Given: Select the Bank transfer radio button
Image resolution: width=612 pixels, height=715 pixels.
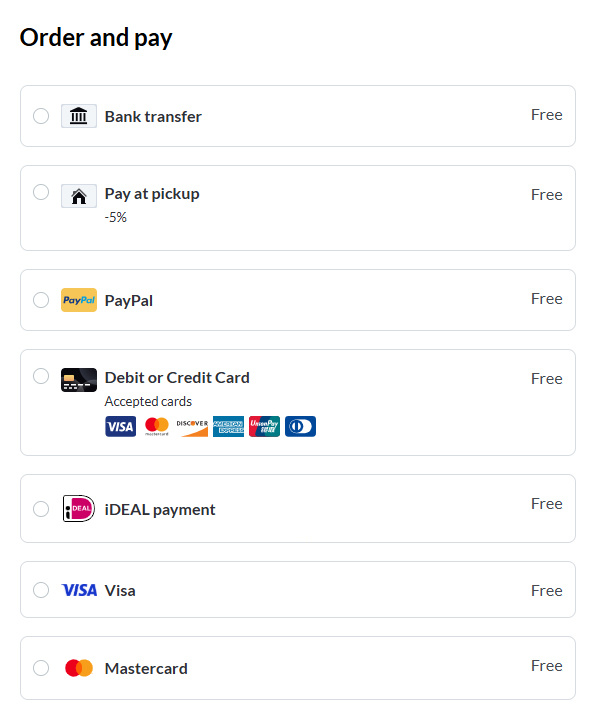Looking at the screenshot, I should tap(41, 116).
